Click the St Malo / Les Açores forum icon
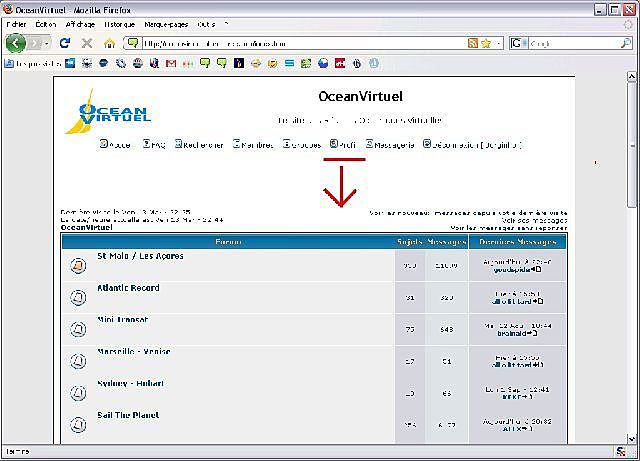640x461 pixels. 78,265
